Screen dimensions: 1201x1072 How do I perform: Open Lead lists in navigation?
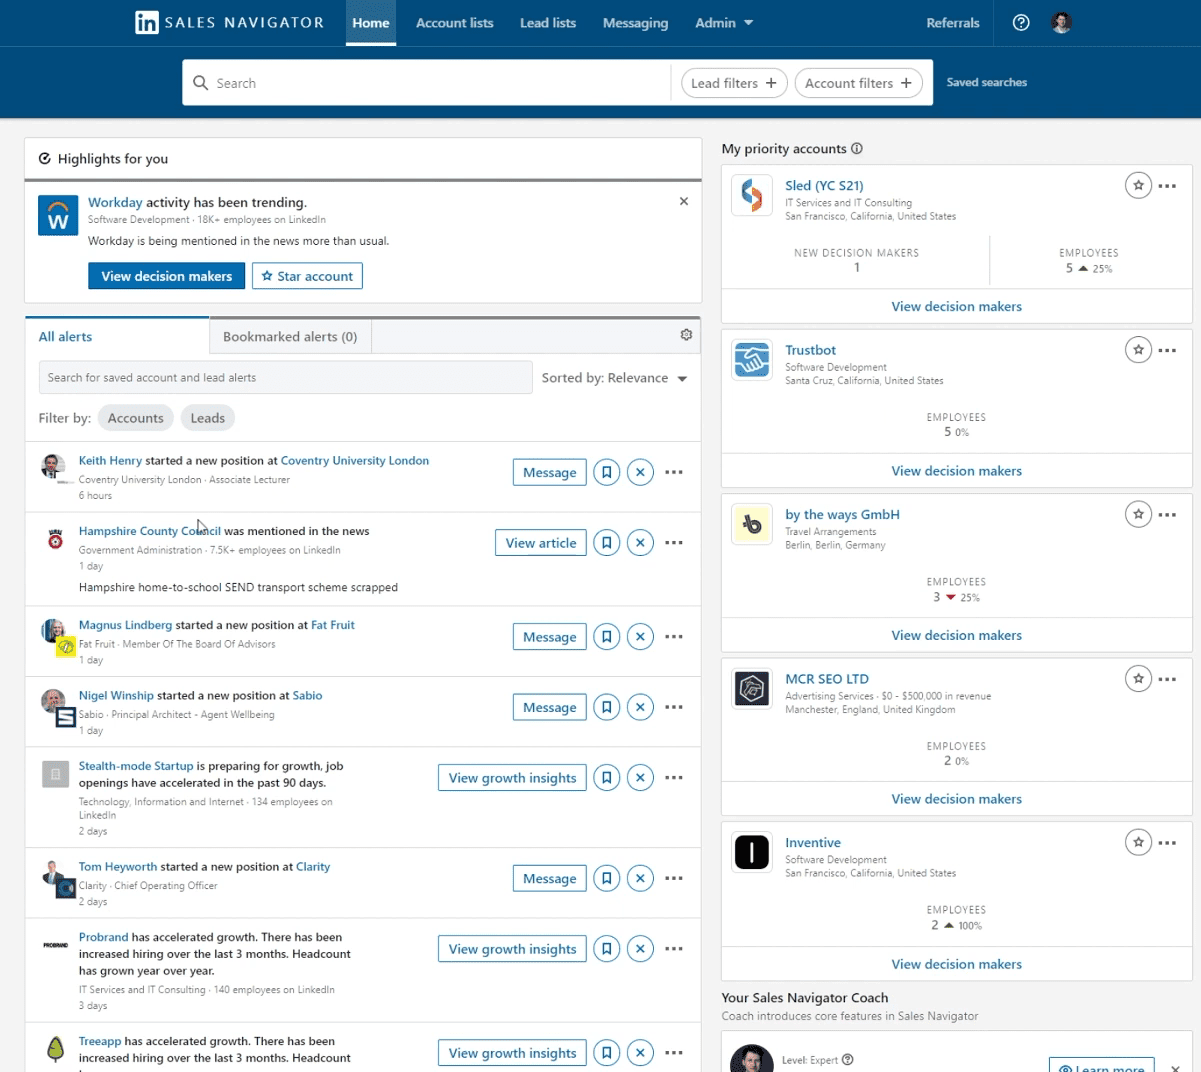click(x=548, y=22)
